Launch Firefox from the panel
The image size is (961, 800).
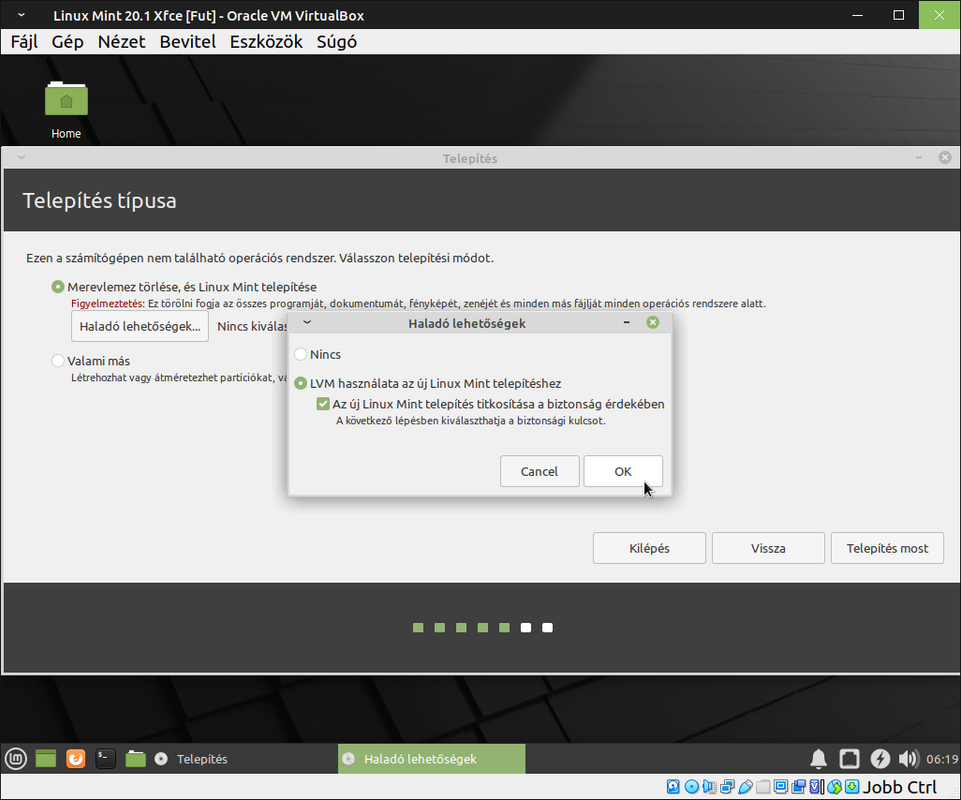click(75, 759)
